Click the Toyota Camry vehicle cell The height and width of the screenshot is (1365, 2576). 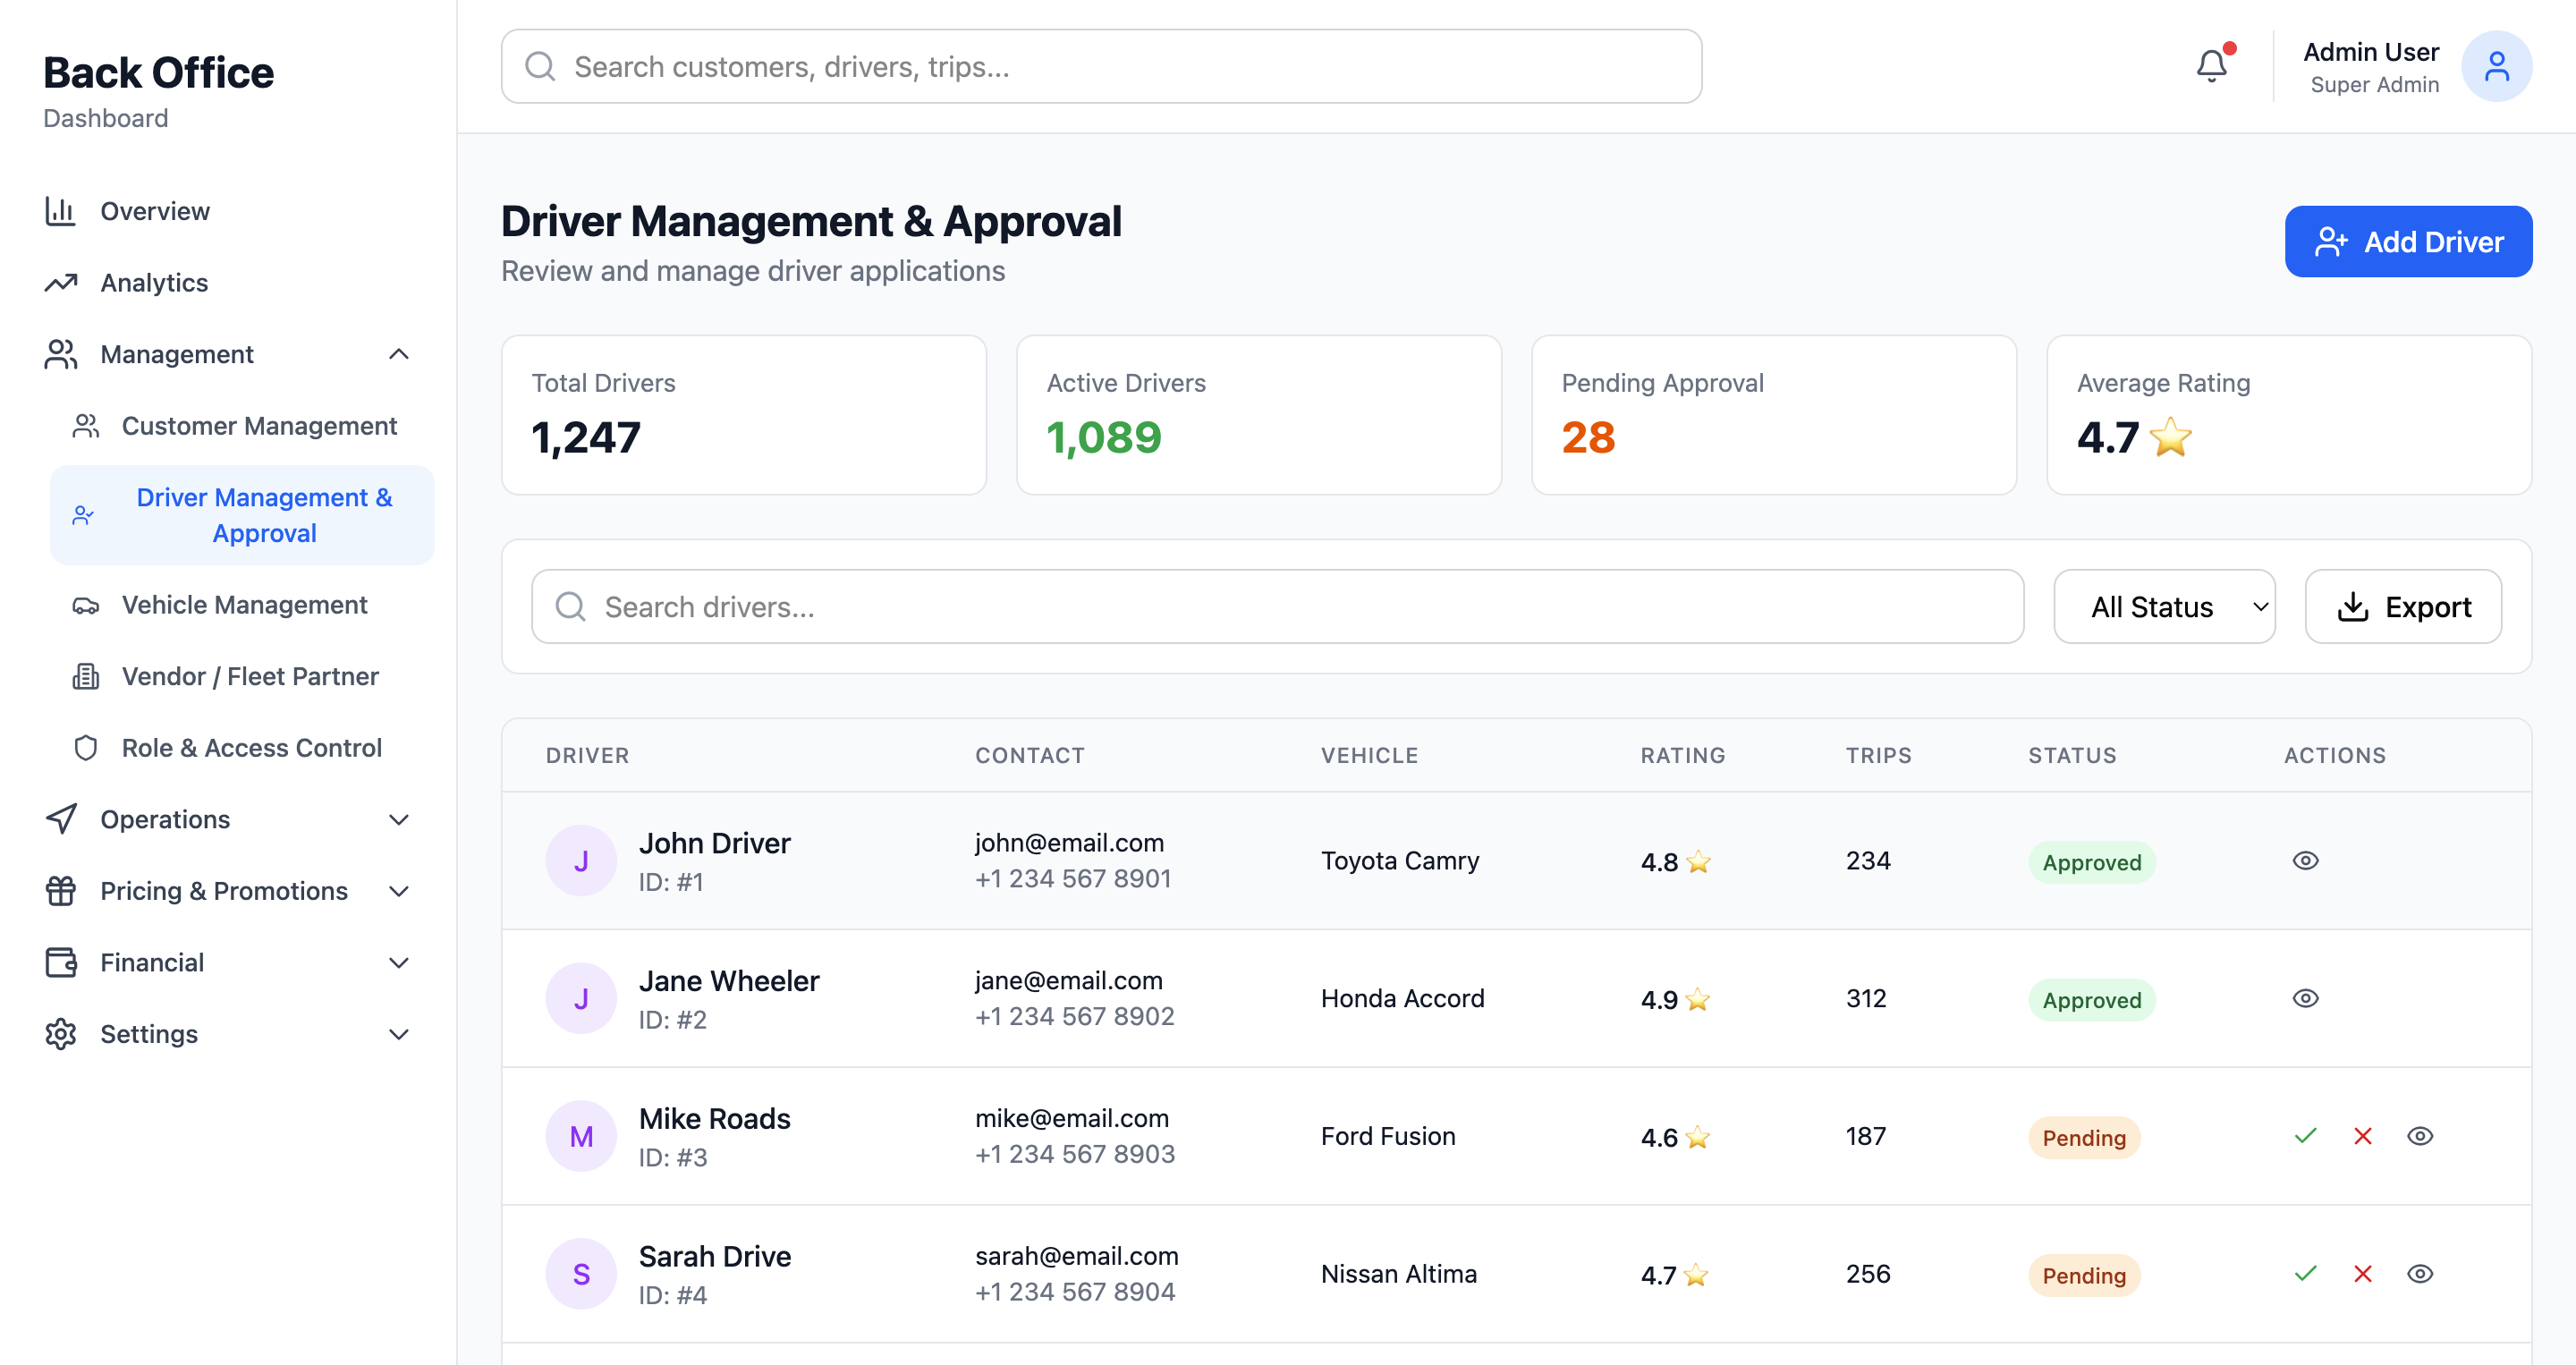coord(1399,861)
